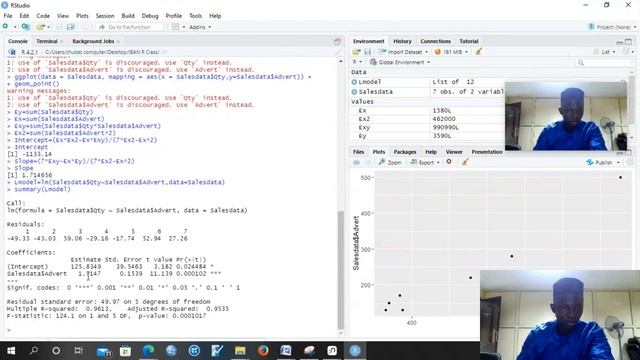Open the Plots menu
Screen dimensions: 640x360
coord(82,16)
